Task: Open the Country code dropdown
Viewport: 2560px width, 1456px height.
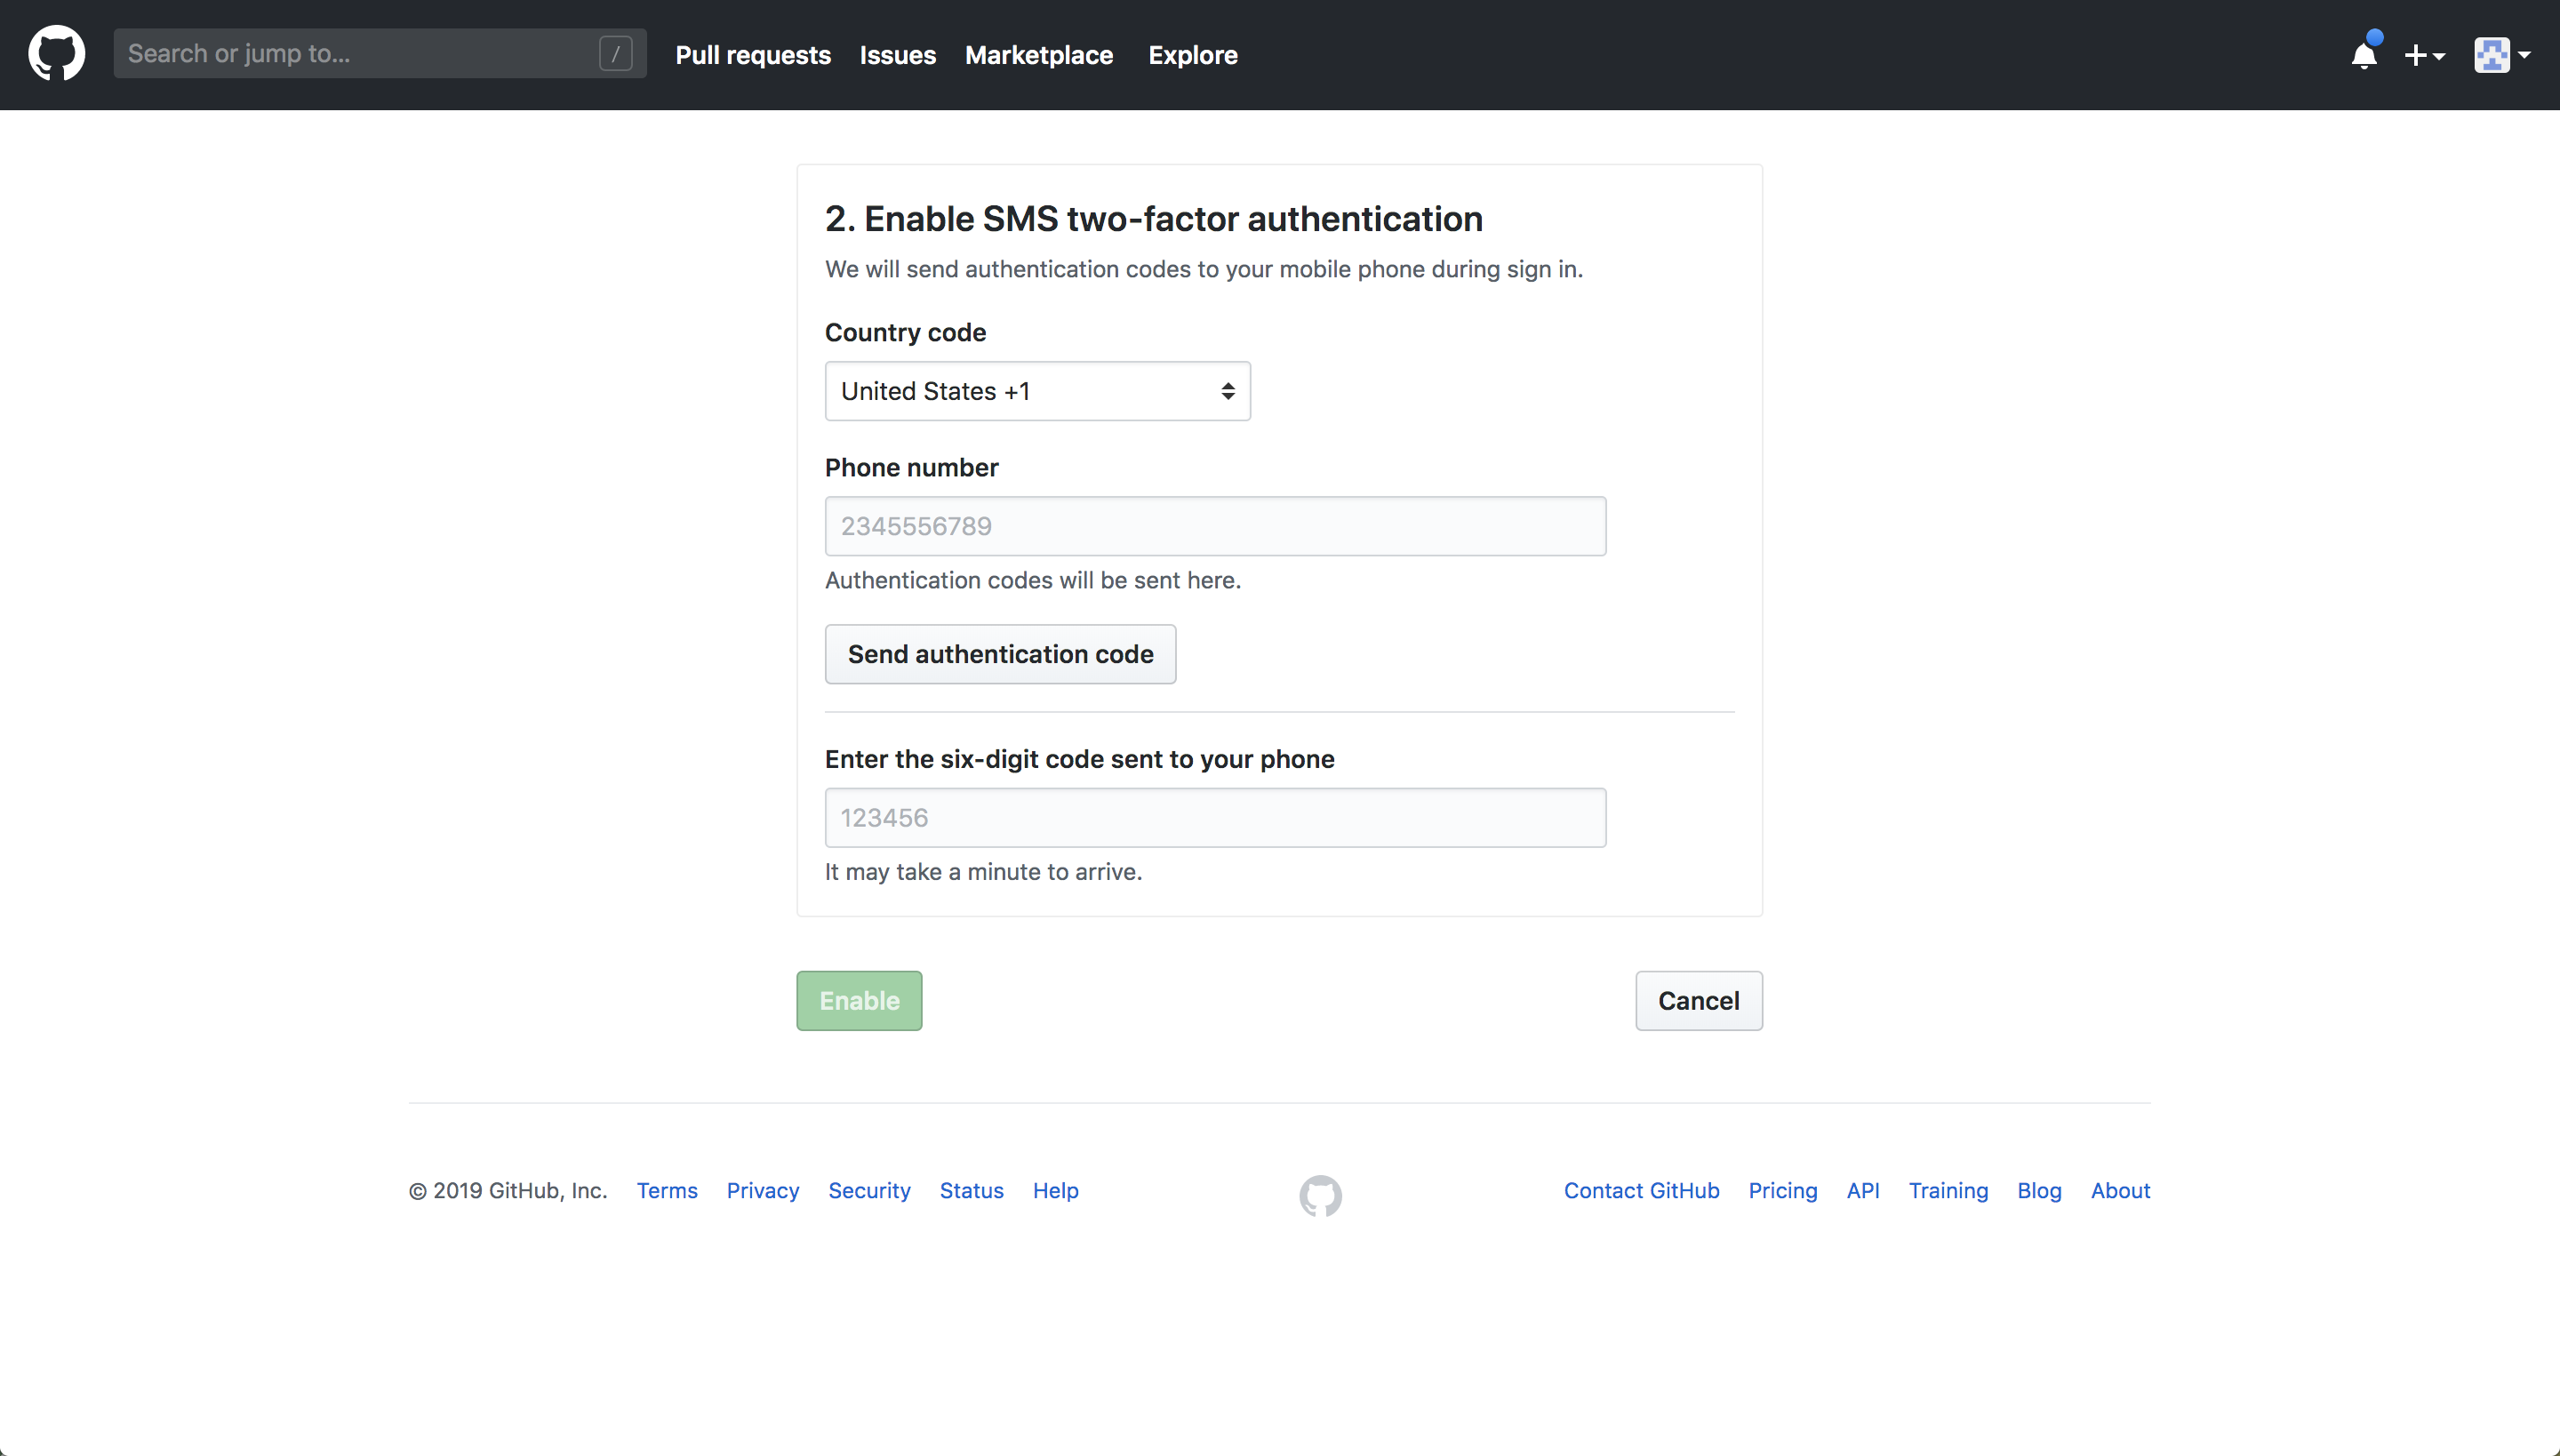Action: [1037, 391]
